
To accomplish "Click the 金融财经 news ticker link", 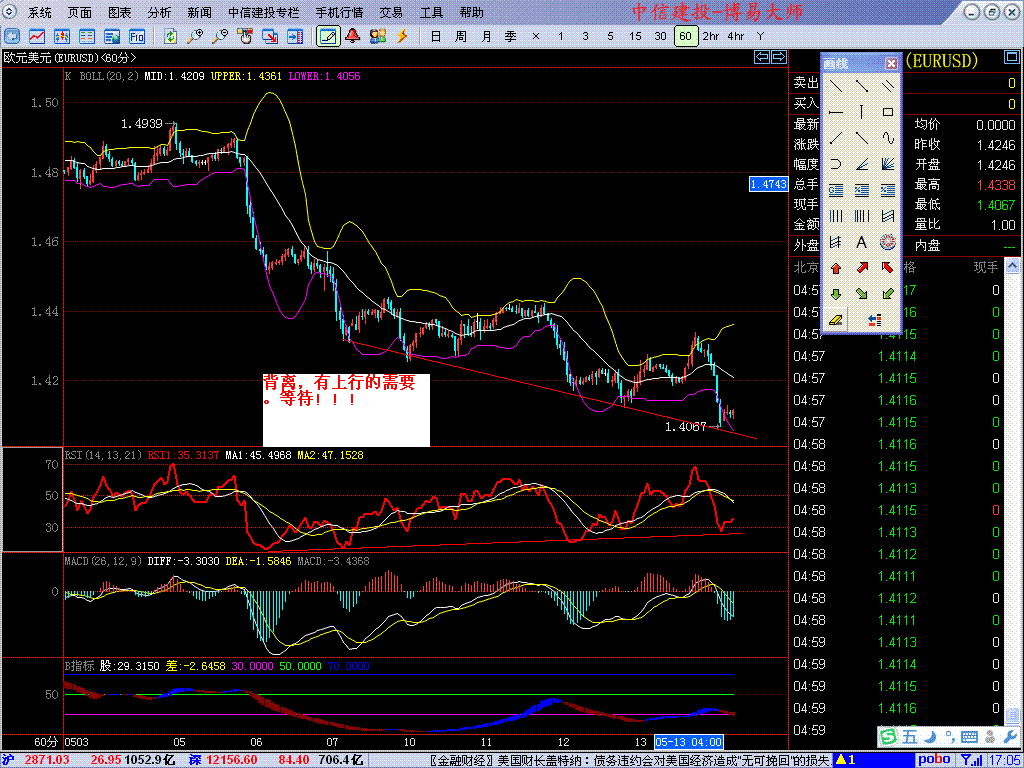I will (x=462, y=760).
